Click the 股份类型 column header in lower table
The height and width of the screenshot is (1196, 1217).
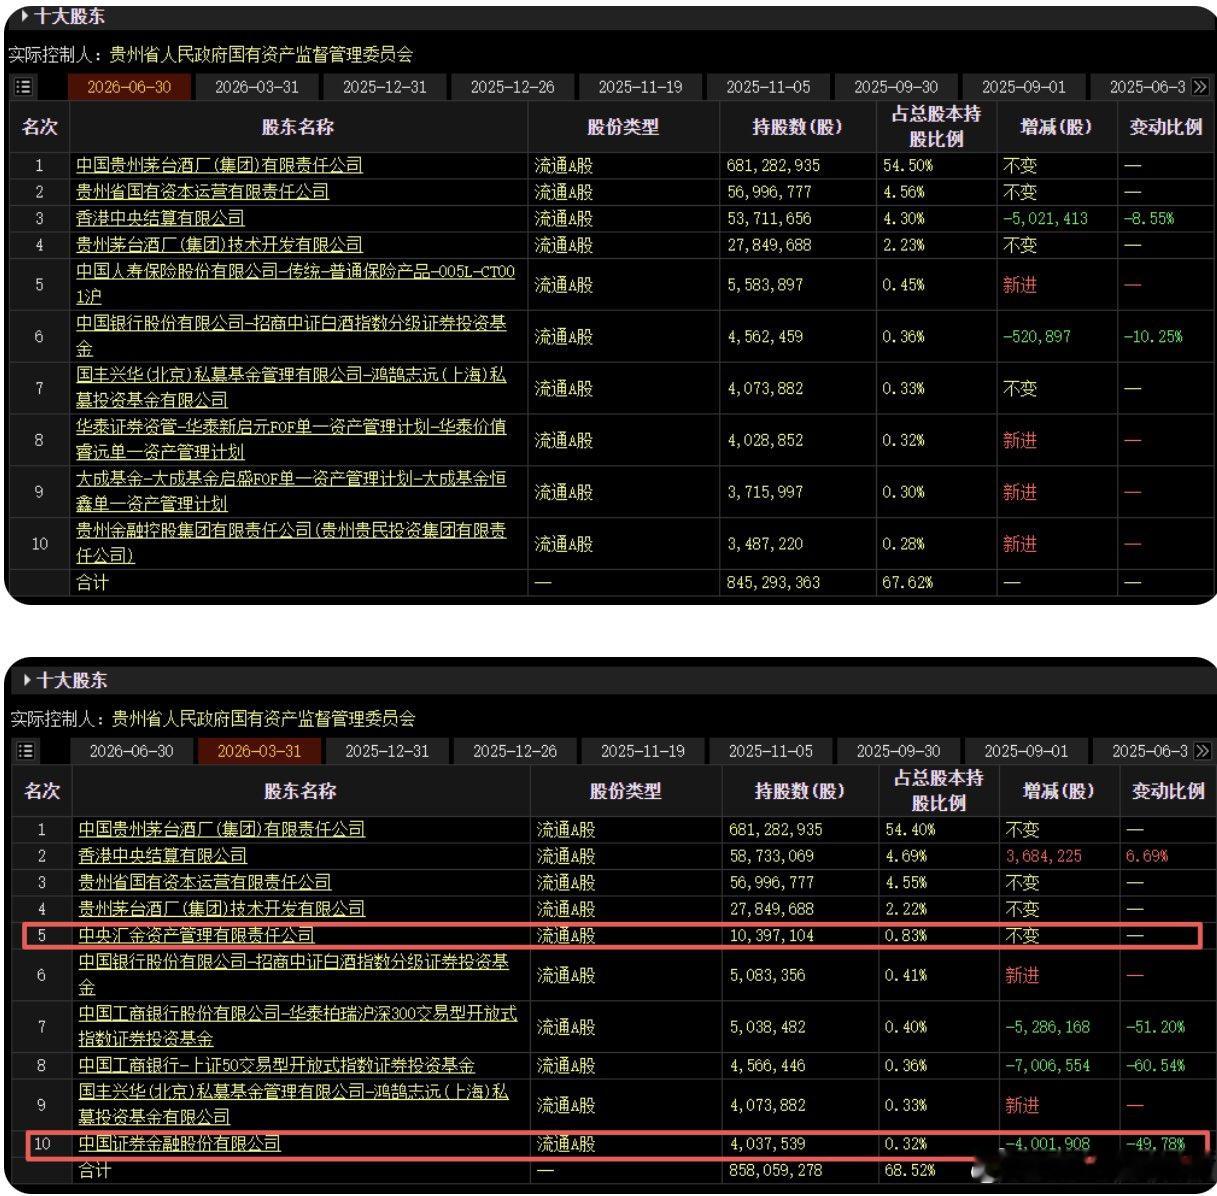pyautogui.click(x=625, y=791)
